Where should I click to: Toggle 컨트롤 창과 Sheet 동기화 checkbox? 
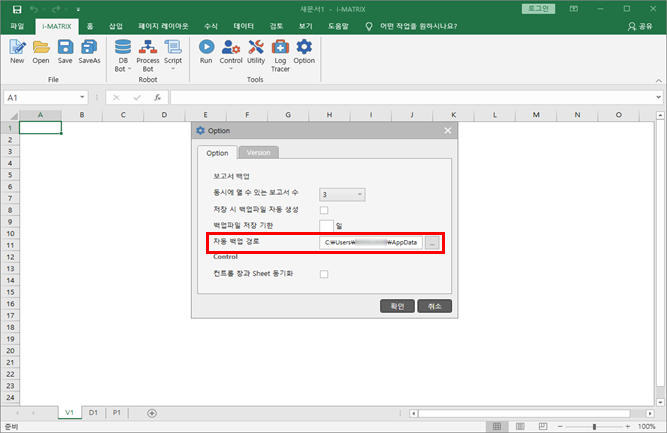(x=324, y=274)
